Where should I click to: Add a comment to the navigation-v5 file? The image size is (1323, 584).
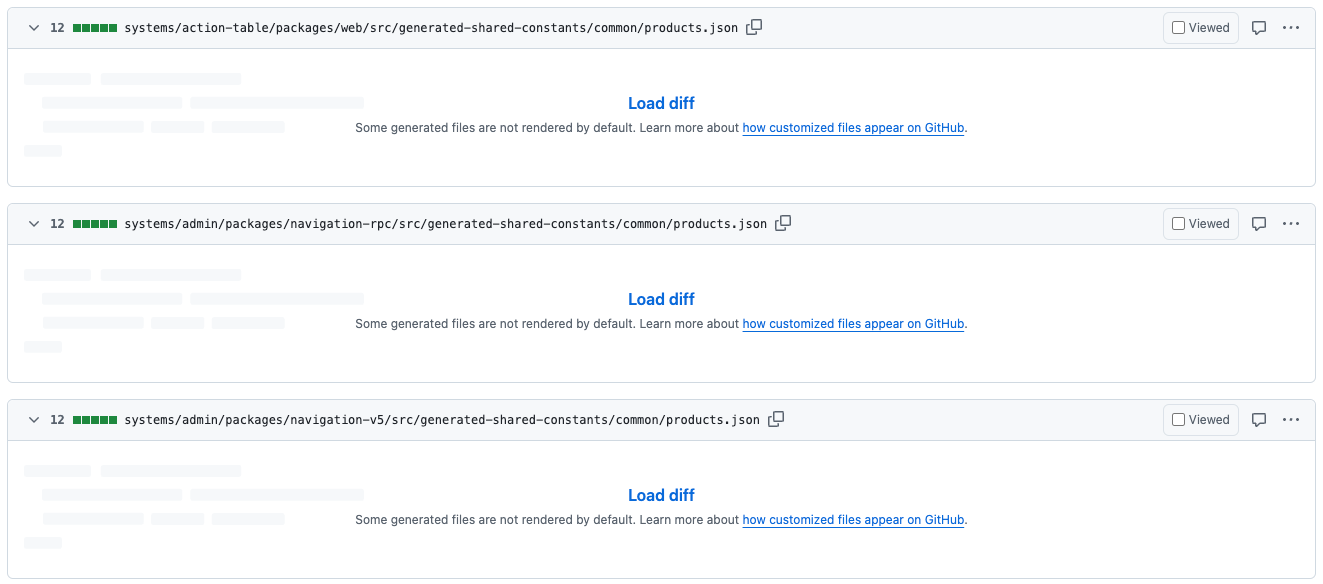(1259, 419)
